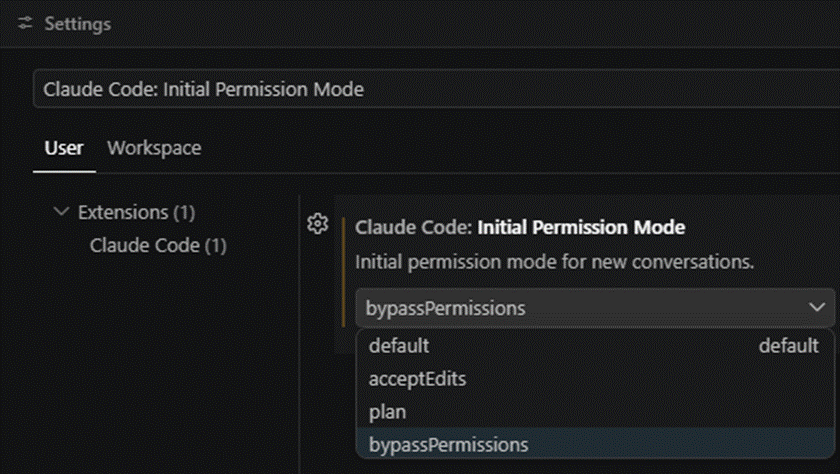Select Claude Code (1) in the tree
Viewport: 840px width, 474px height.
click(x=158, y=245)
